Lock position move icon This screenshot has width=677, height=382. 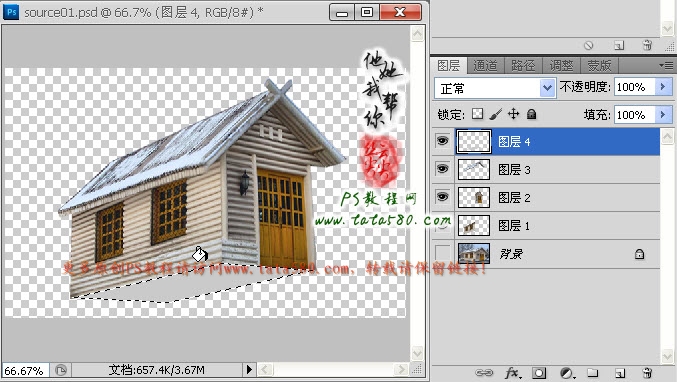tap(513, 114)
